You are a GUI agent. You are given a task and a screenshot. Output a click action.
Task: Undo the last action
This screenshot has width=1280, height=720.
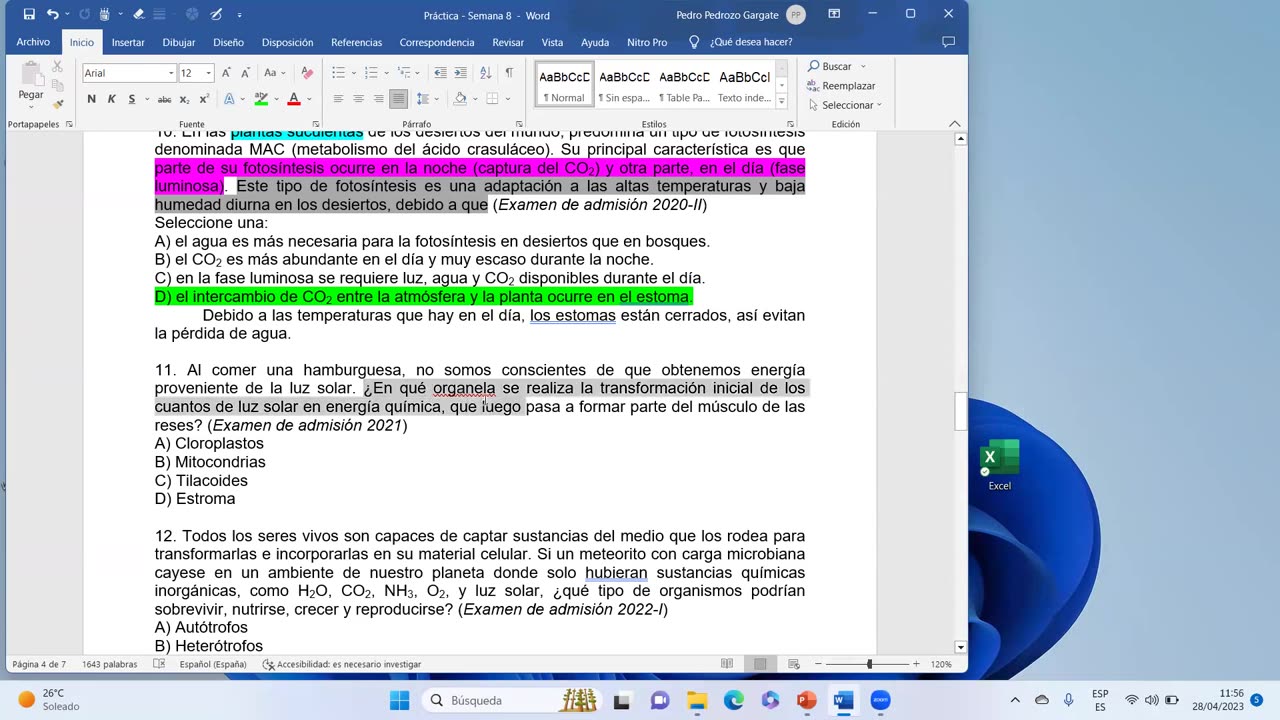(x=52, y=15)
